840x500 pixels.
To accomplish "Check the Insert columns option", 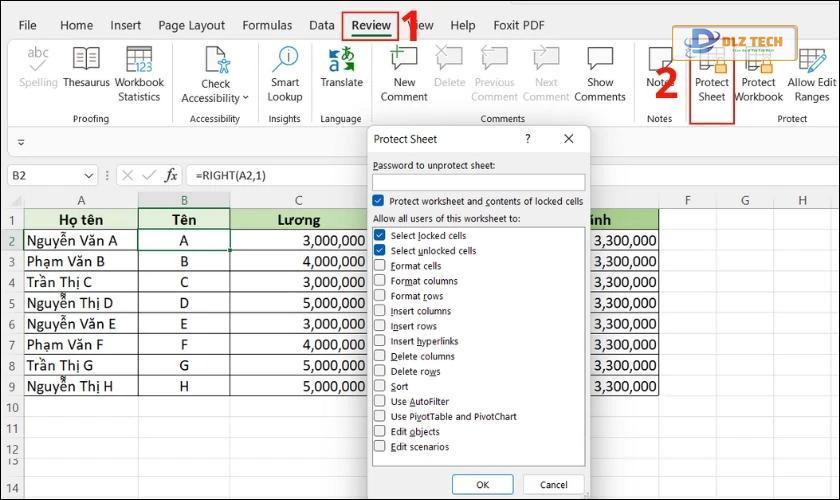I will tap(380, 310).
